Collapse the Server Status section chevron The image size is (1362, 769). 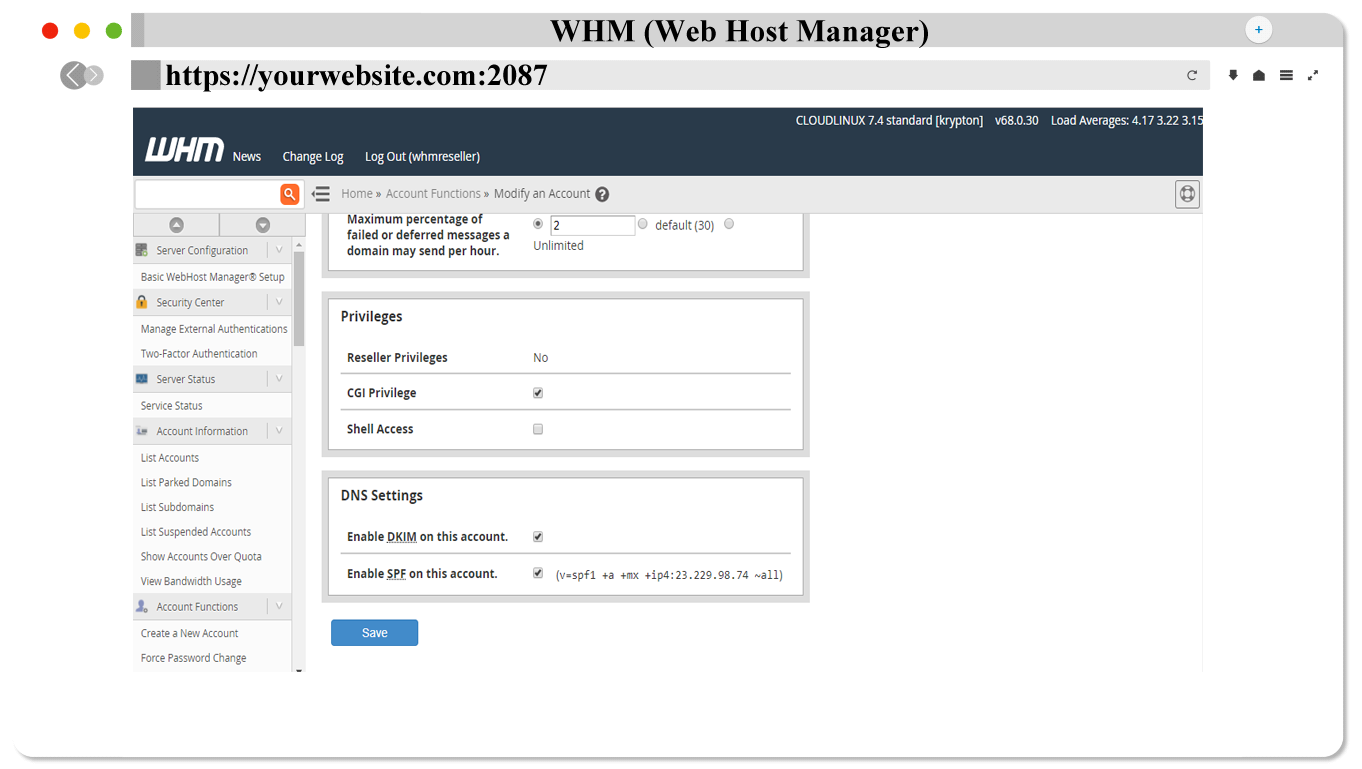[279, 379]
